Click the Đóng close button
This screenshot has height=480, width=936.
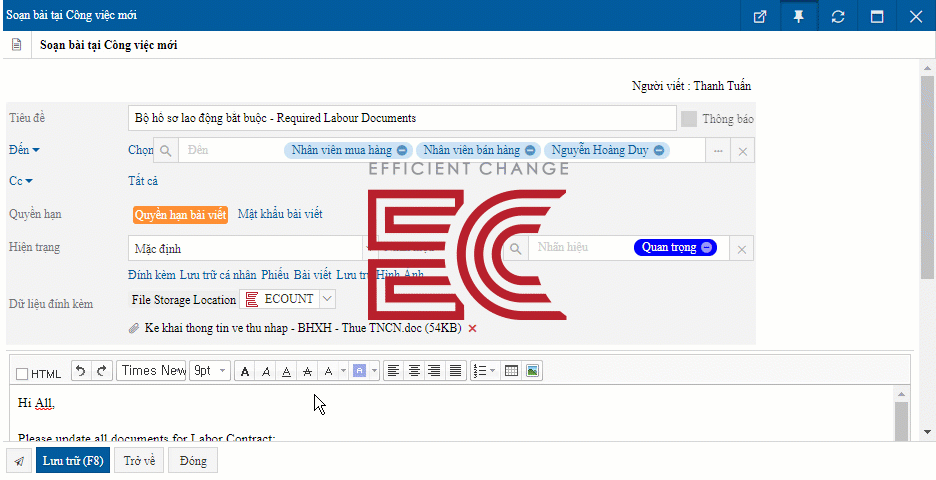click(193, 461)
